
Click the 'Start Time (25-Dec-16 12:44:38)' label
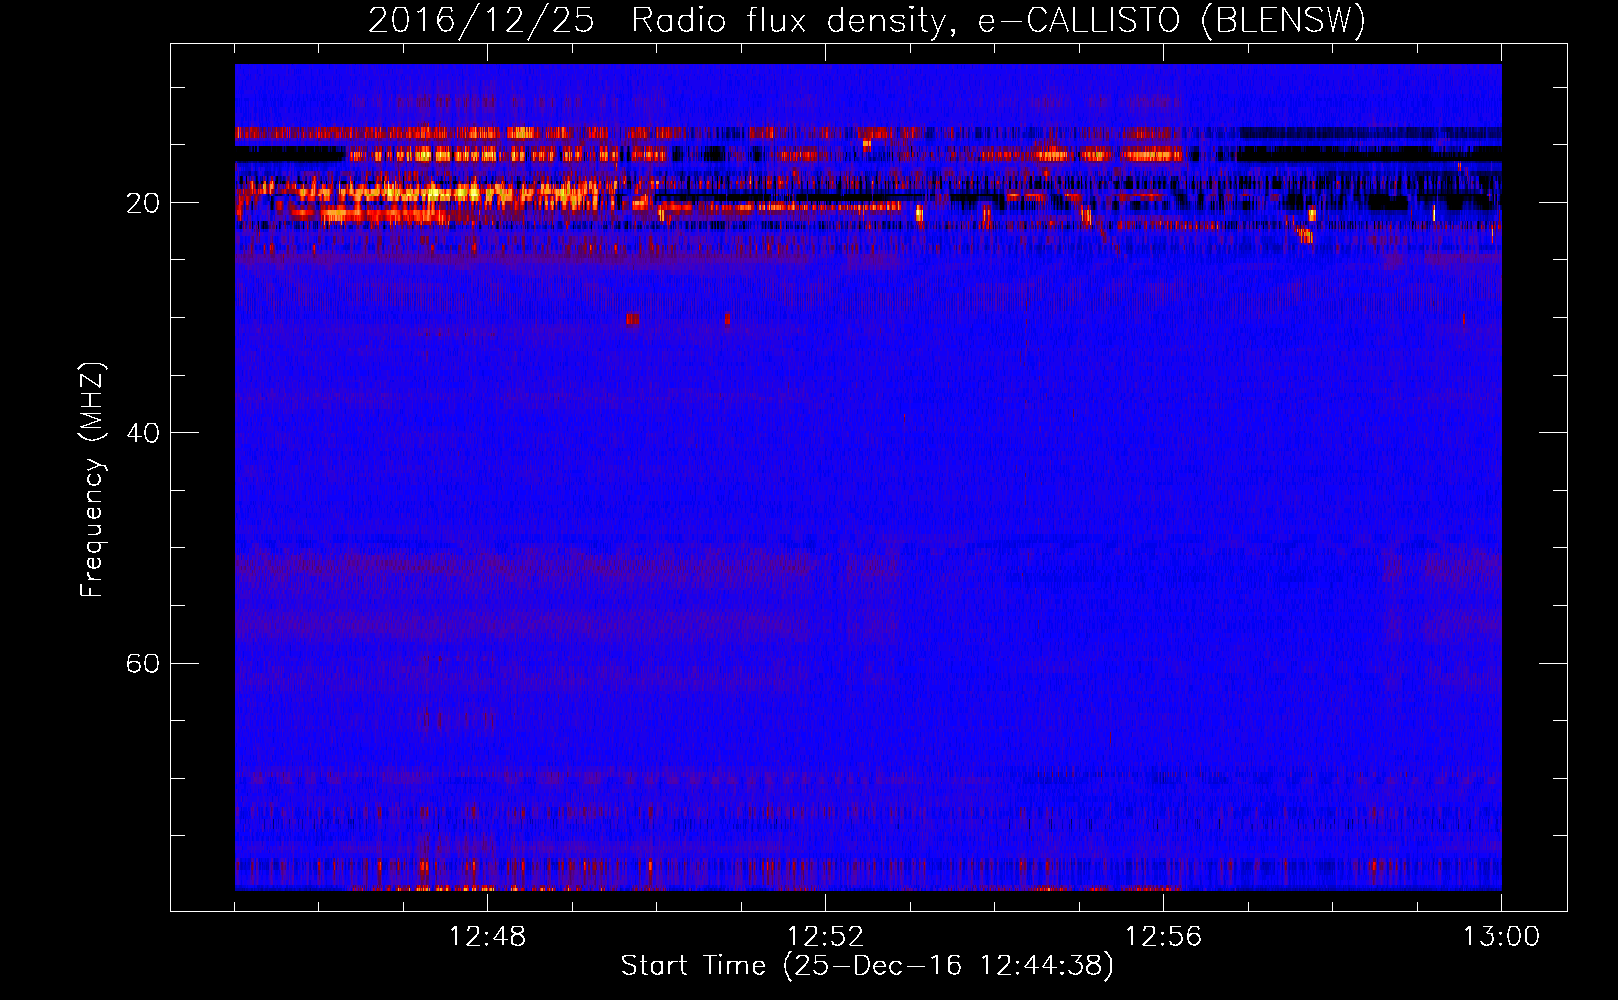coord(867,966)
